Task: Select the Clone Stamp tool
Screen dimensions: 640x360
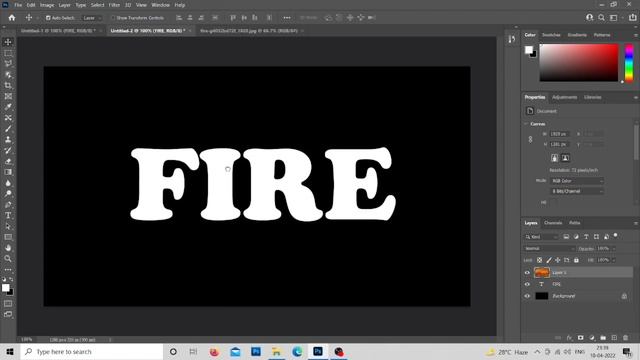Action: point(8,139)
